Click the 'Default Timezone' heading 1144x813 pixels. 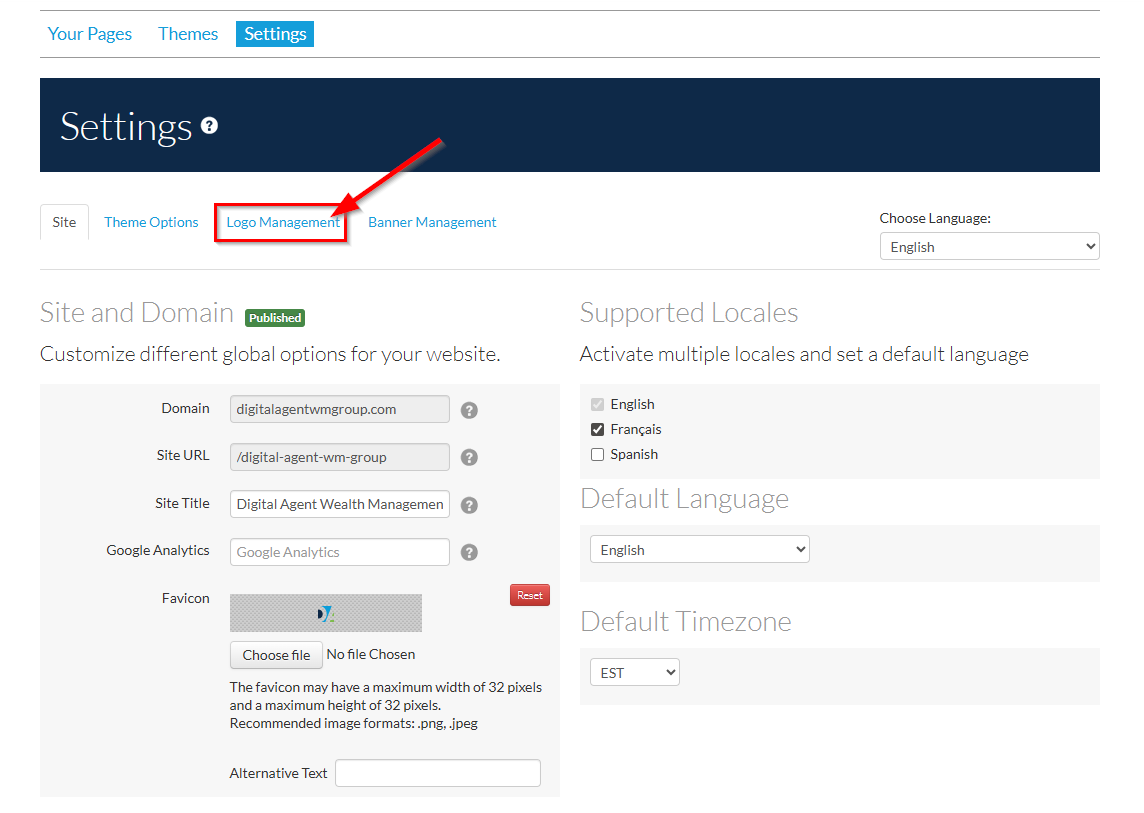click(686, 621)
